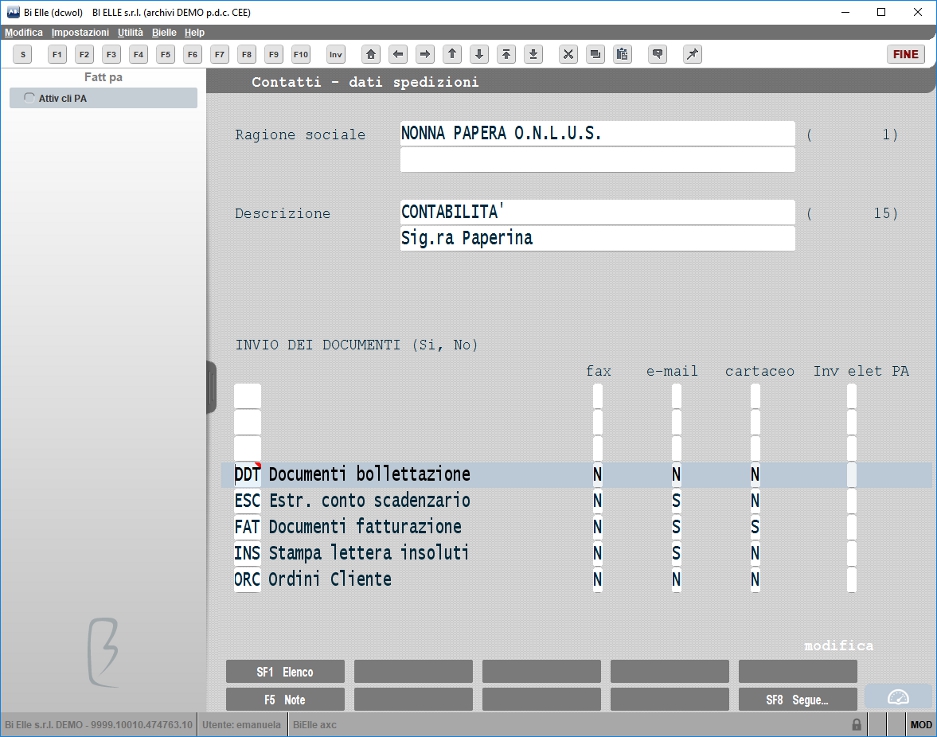Collapse the left sidebar using the handle

tap(211, 387)
